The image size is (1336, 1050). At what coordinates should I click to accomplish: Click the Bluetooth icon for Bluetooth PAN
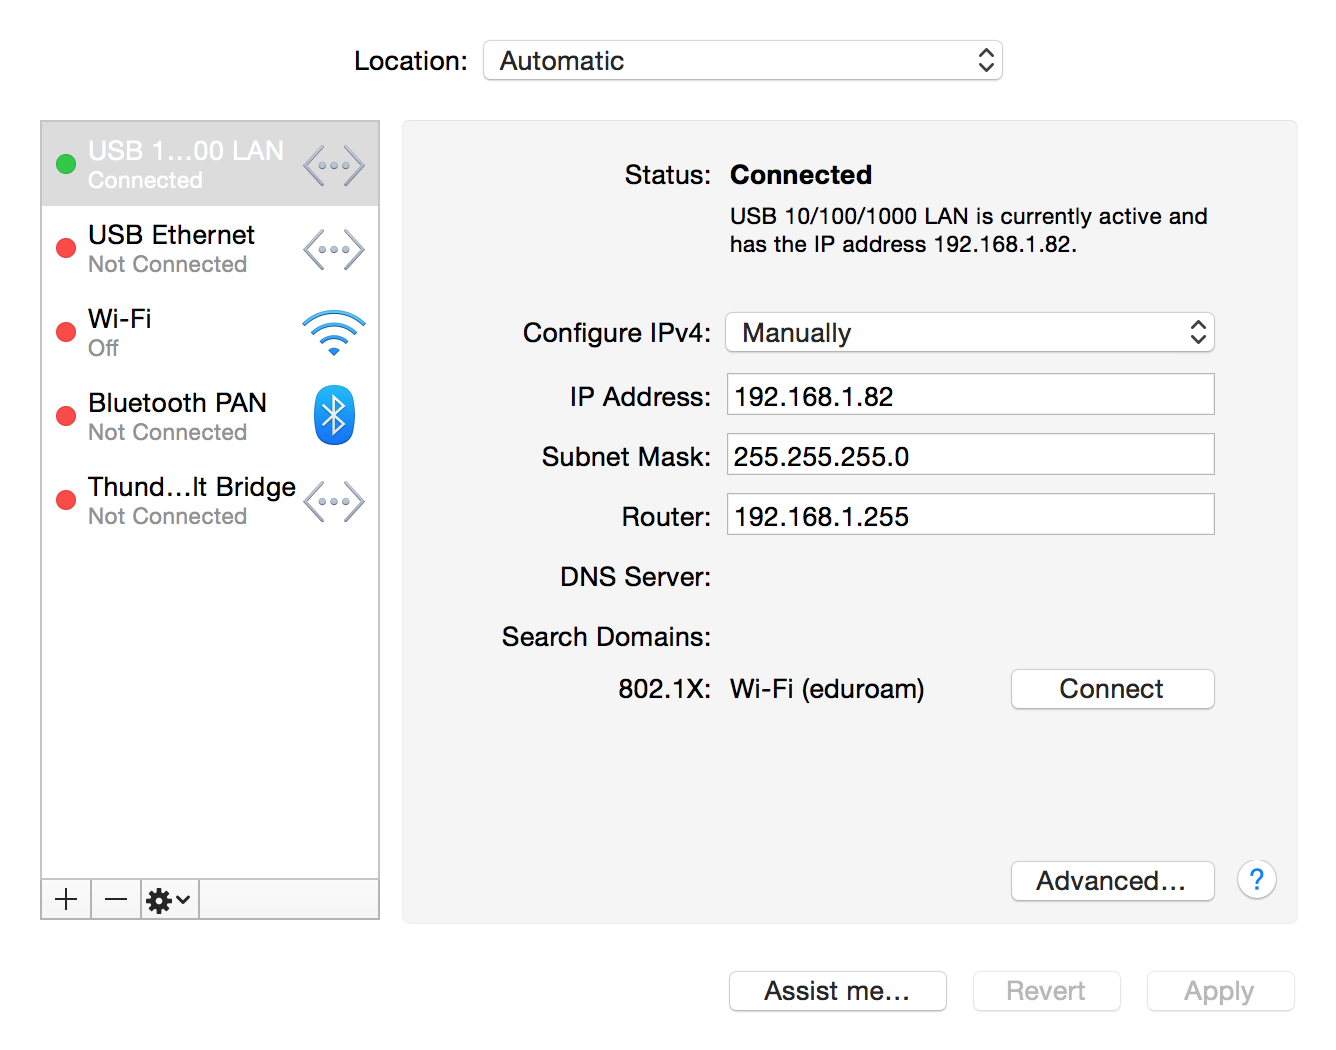[334, 415]
